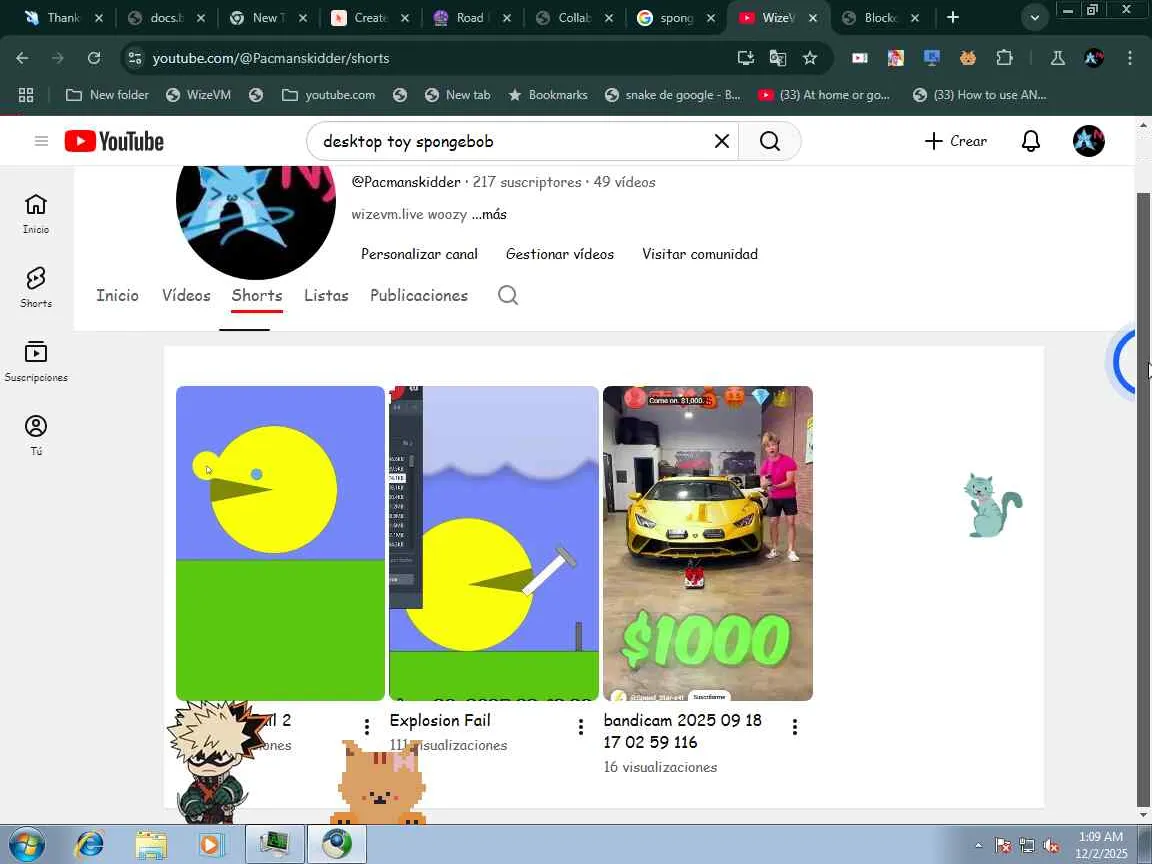Select the channel Shorts tab
The width and height of the screenshot is (1152, 864).
click(x=256, y=295)
